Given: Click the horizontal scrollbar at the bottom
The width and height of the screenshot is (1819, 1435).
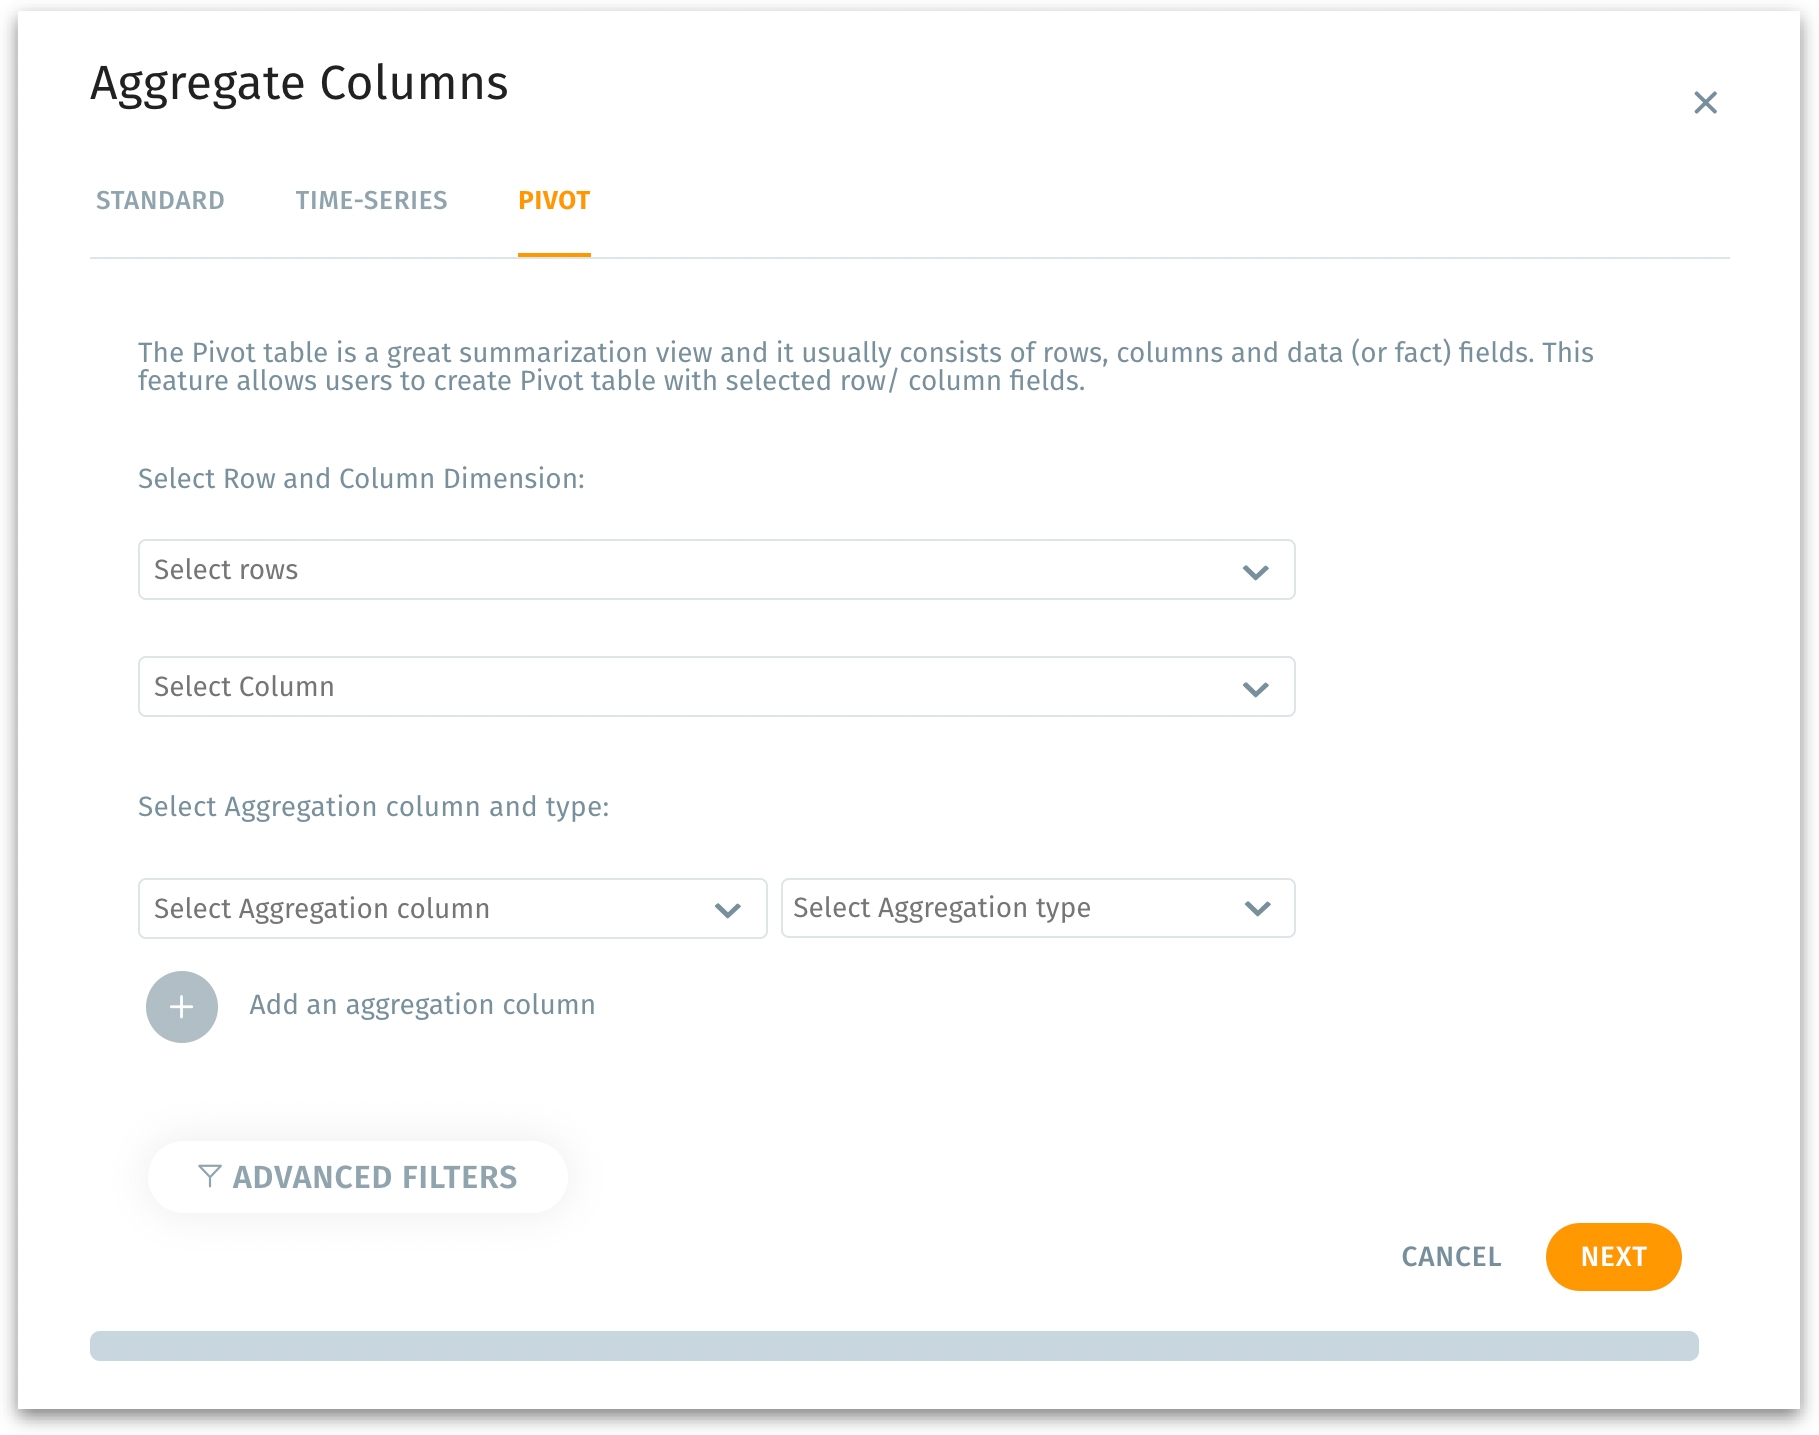Looking at the screenshot, I should point(894,1346).
